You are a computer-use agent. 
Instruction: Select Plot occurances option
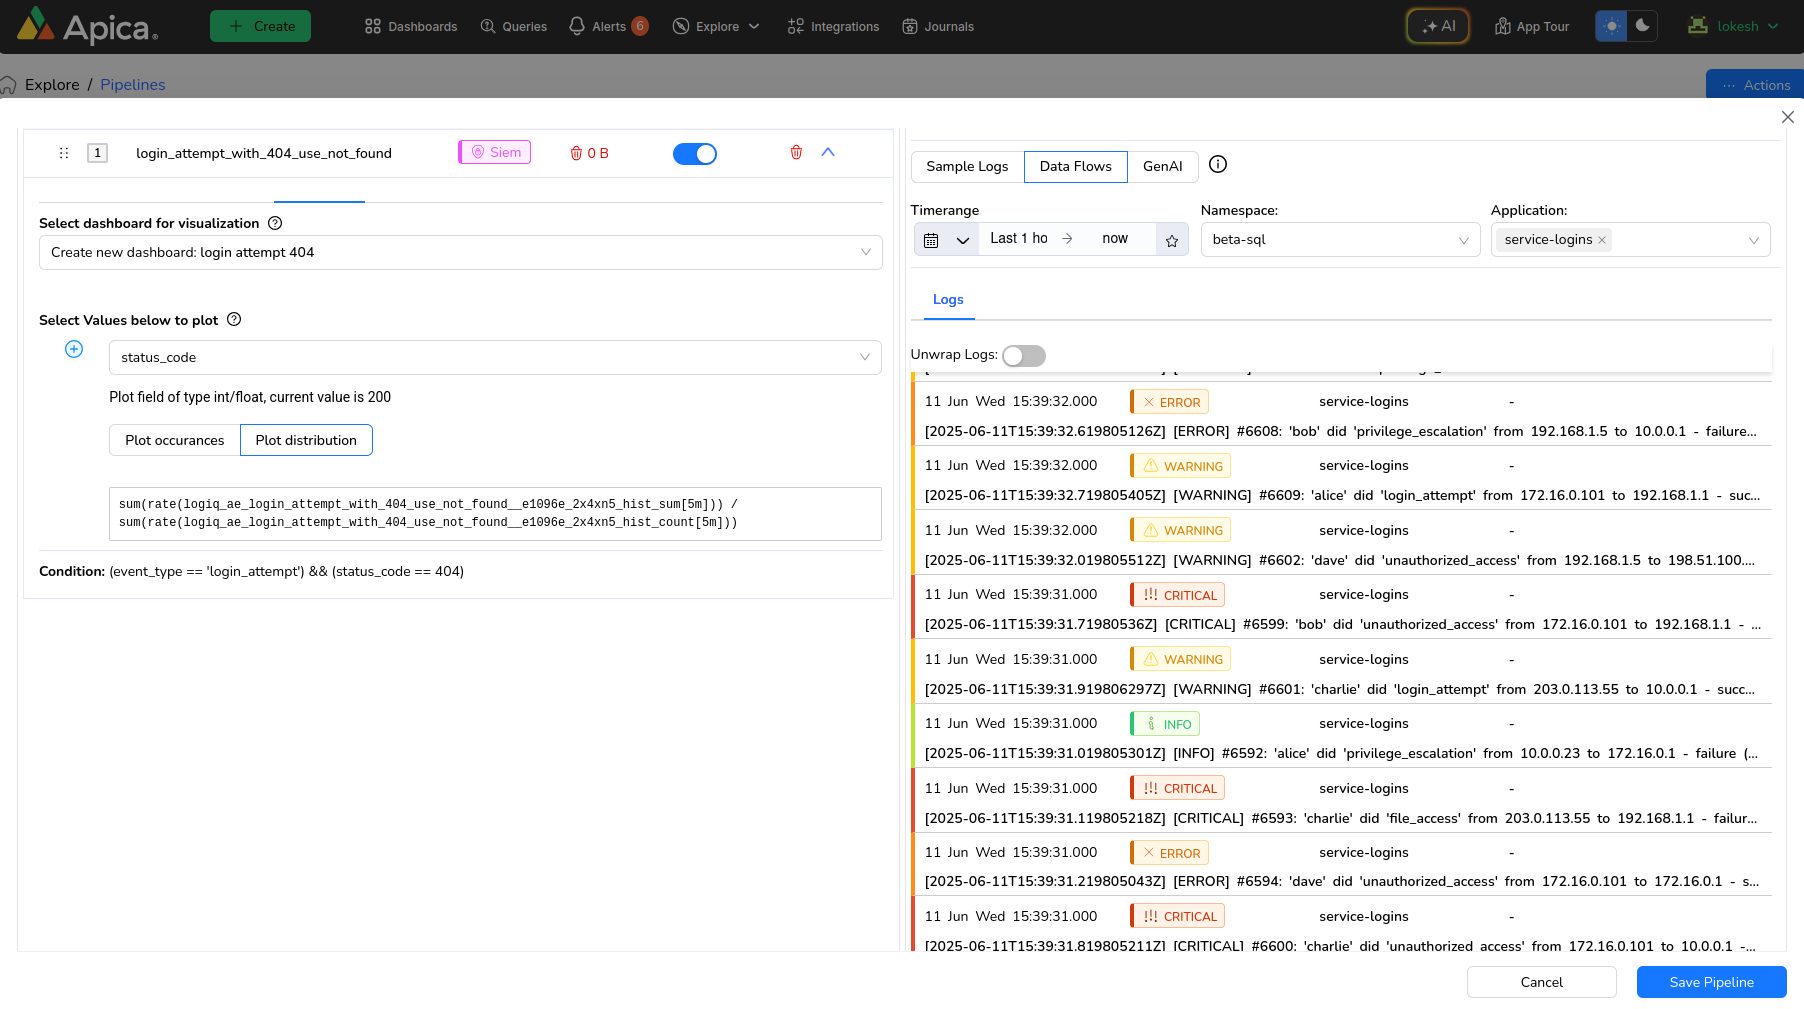[175, 440]
